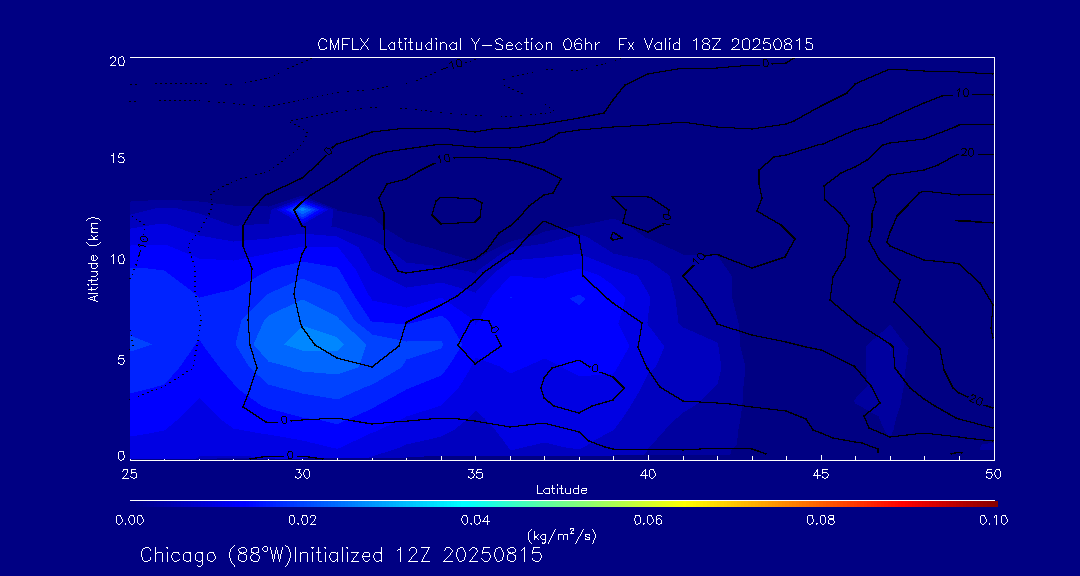The height and width of the screenshot is (576, 1080).
Task: Click the 0.02 value on the colorbar
Action: (302, 520)
